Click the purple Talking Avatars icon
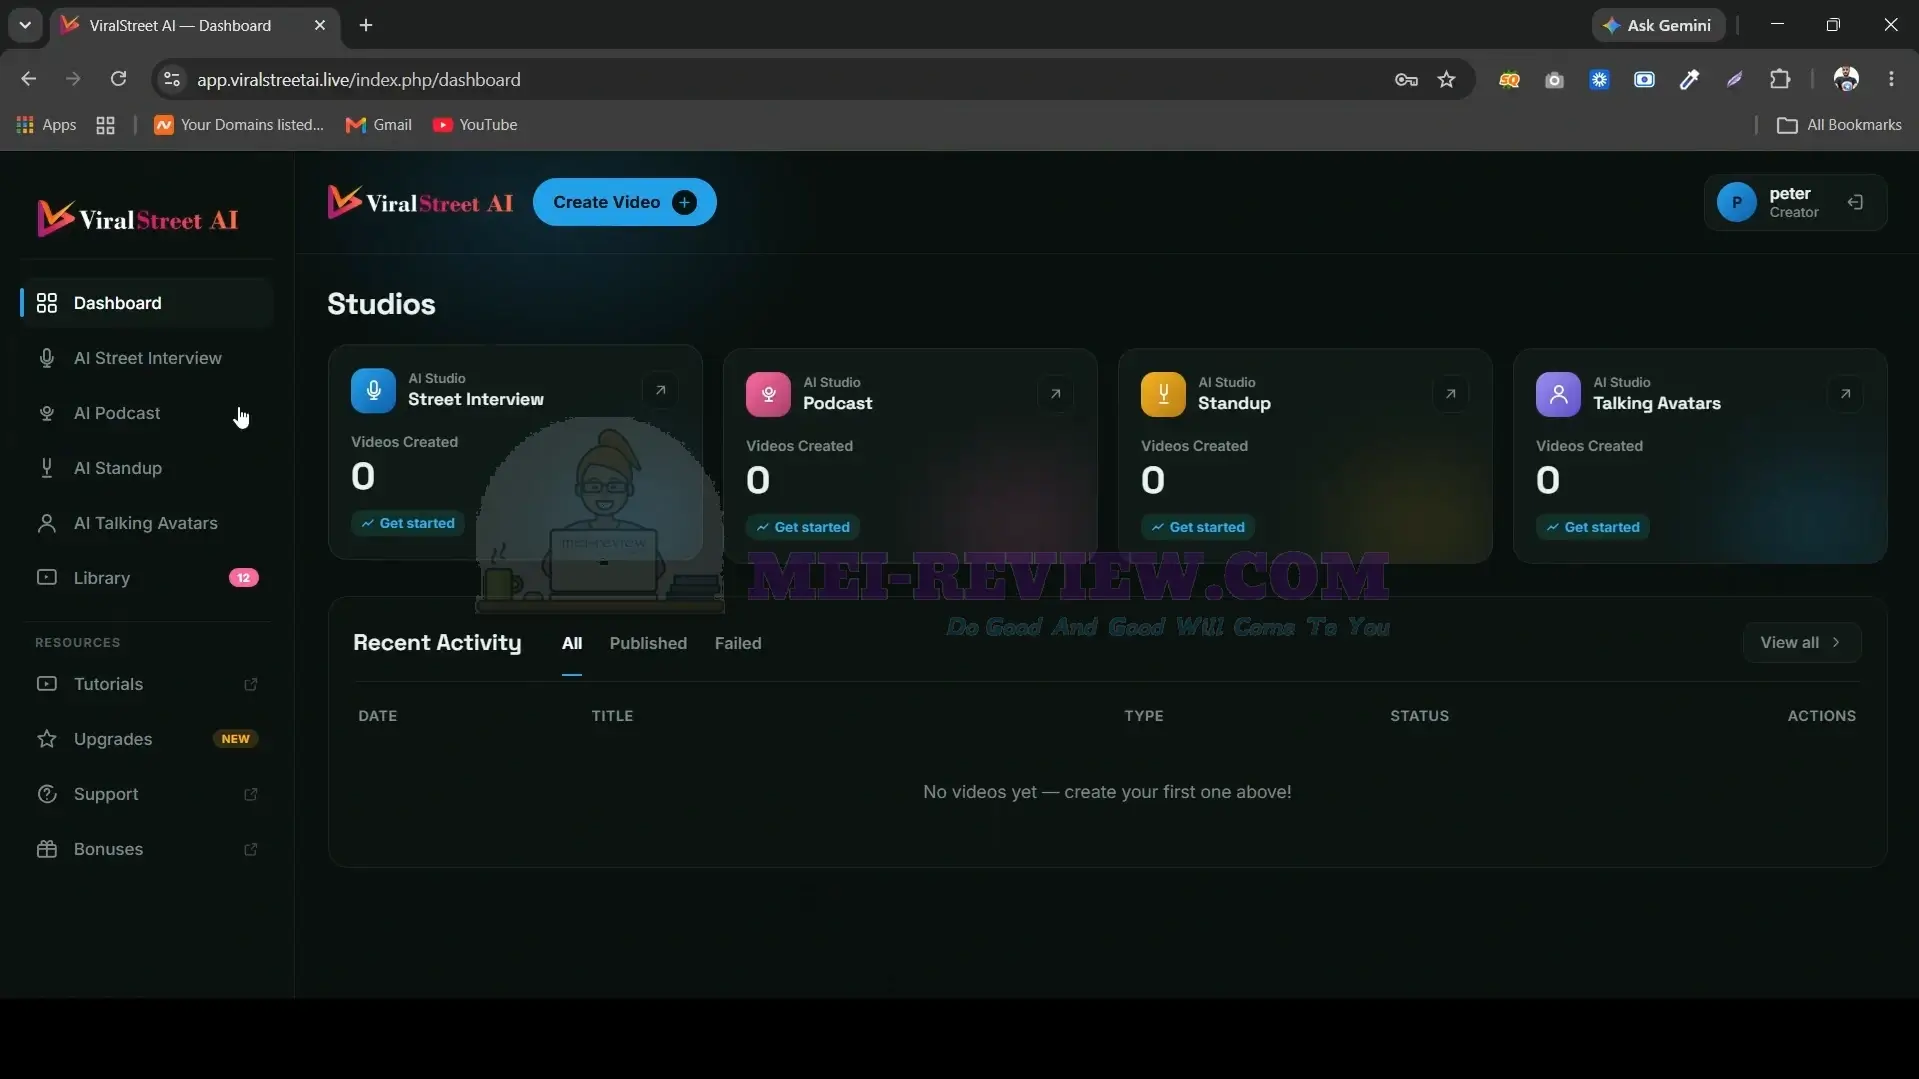The height and width of the screenshot is (1079, 1919). (x=1558, y=394)
